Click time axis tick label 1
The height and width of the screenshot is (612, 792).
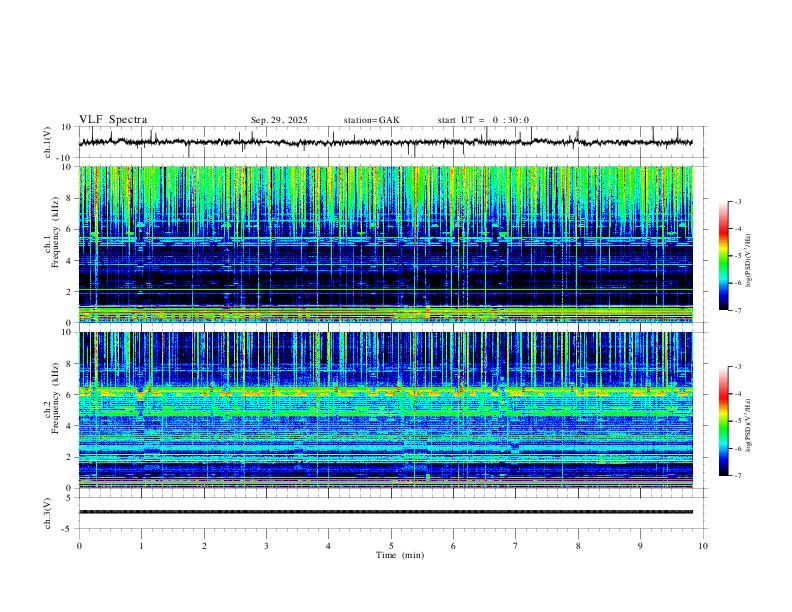[x=141, y=546]
